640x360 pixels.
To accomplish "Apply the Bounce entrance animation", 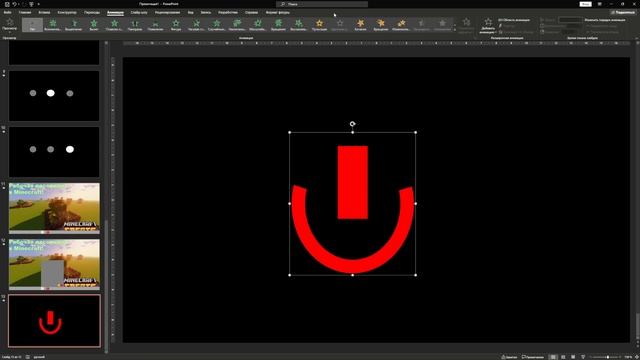I will (x=299, y=25).
